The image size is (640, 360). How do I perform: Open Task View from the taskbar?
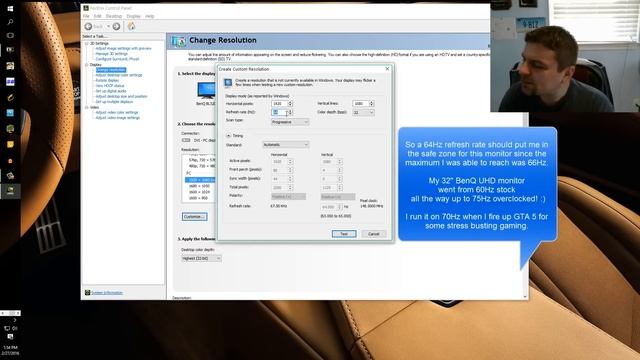[10, 36]
